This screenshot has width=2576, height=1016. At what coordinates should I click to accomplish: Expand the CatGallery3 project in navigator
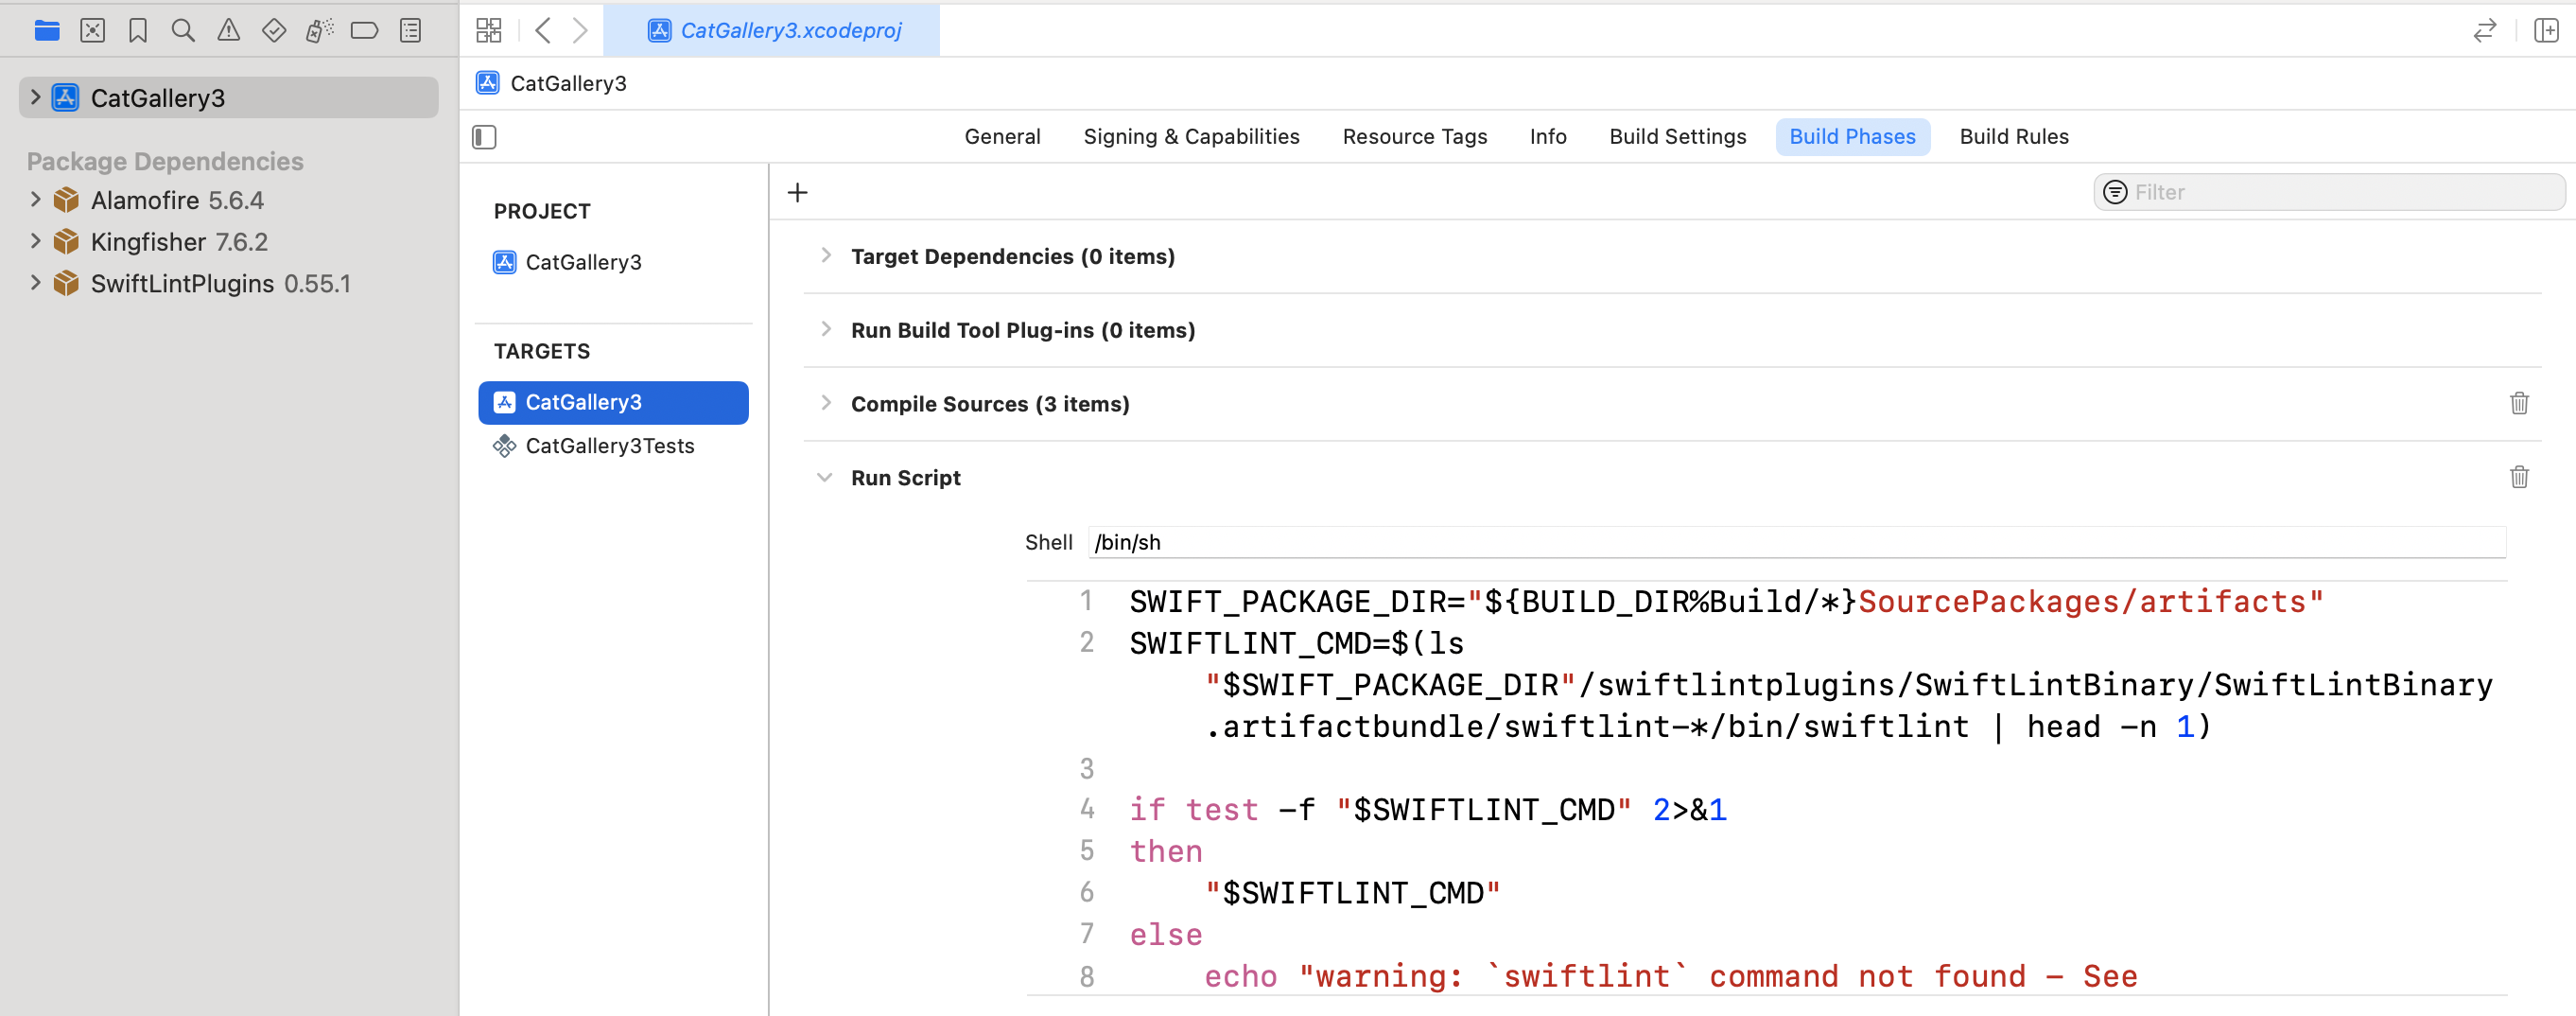35,97
